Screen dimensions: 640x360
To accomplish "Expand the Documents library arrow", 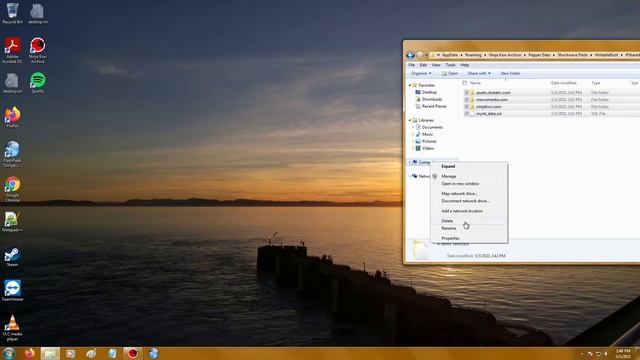I will pos(413,127).
